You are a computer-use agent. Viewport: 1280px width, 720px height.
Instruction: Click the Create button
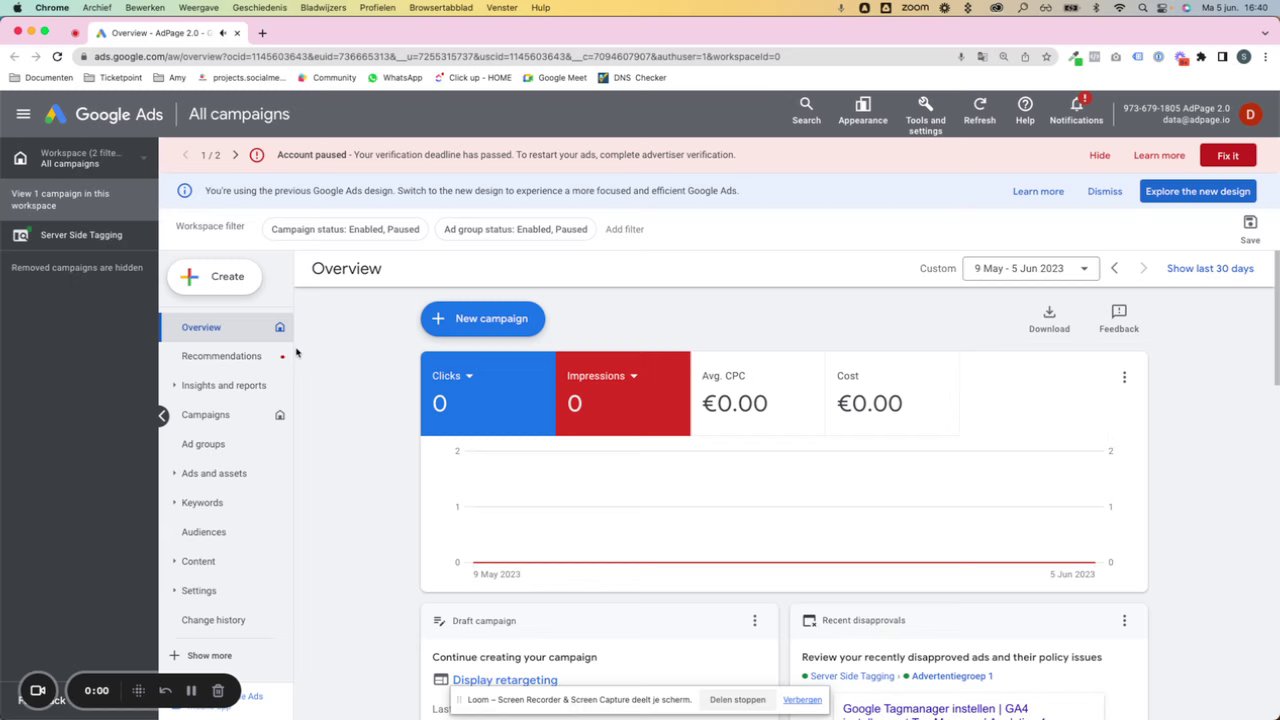click(214, 277)
